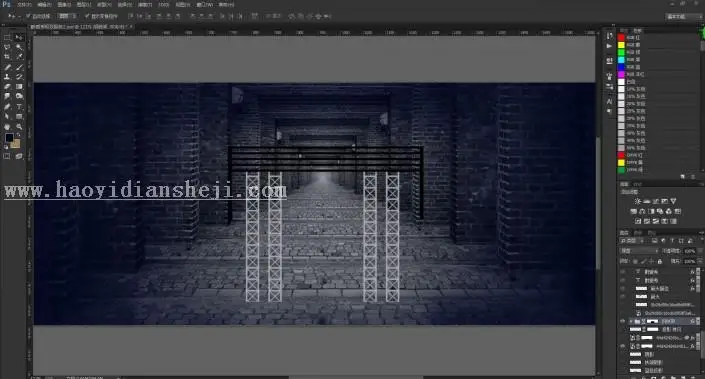The width and height of the screenshot is (705, 379).
Task: Select the Horizontal Type tool
Action: (19, 107)
